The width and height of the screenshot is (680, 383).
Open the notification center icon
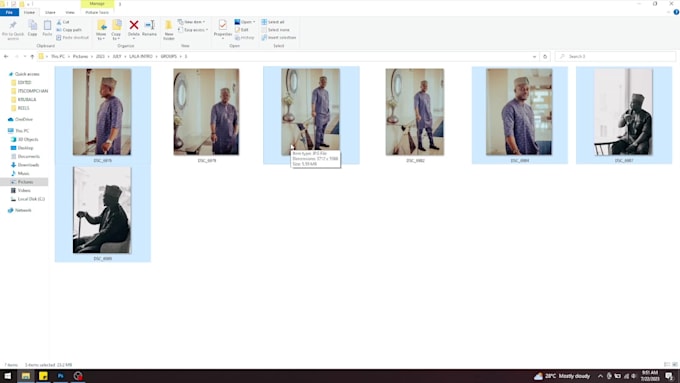point(670,376)
